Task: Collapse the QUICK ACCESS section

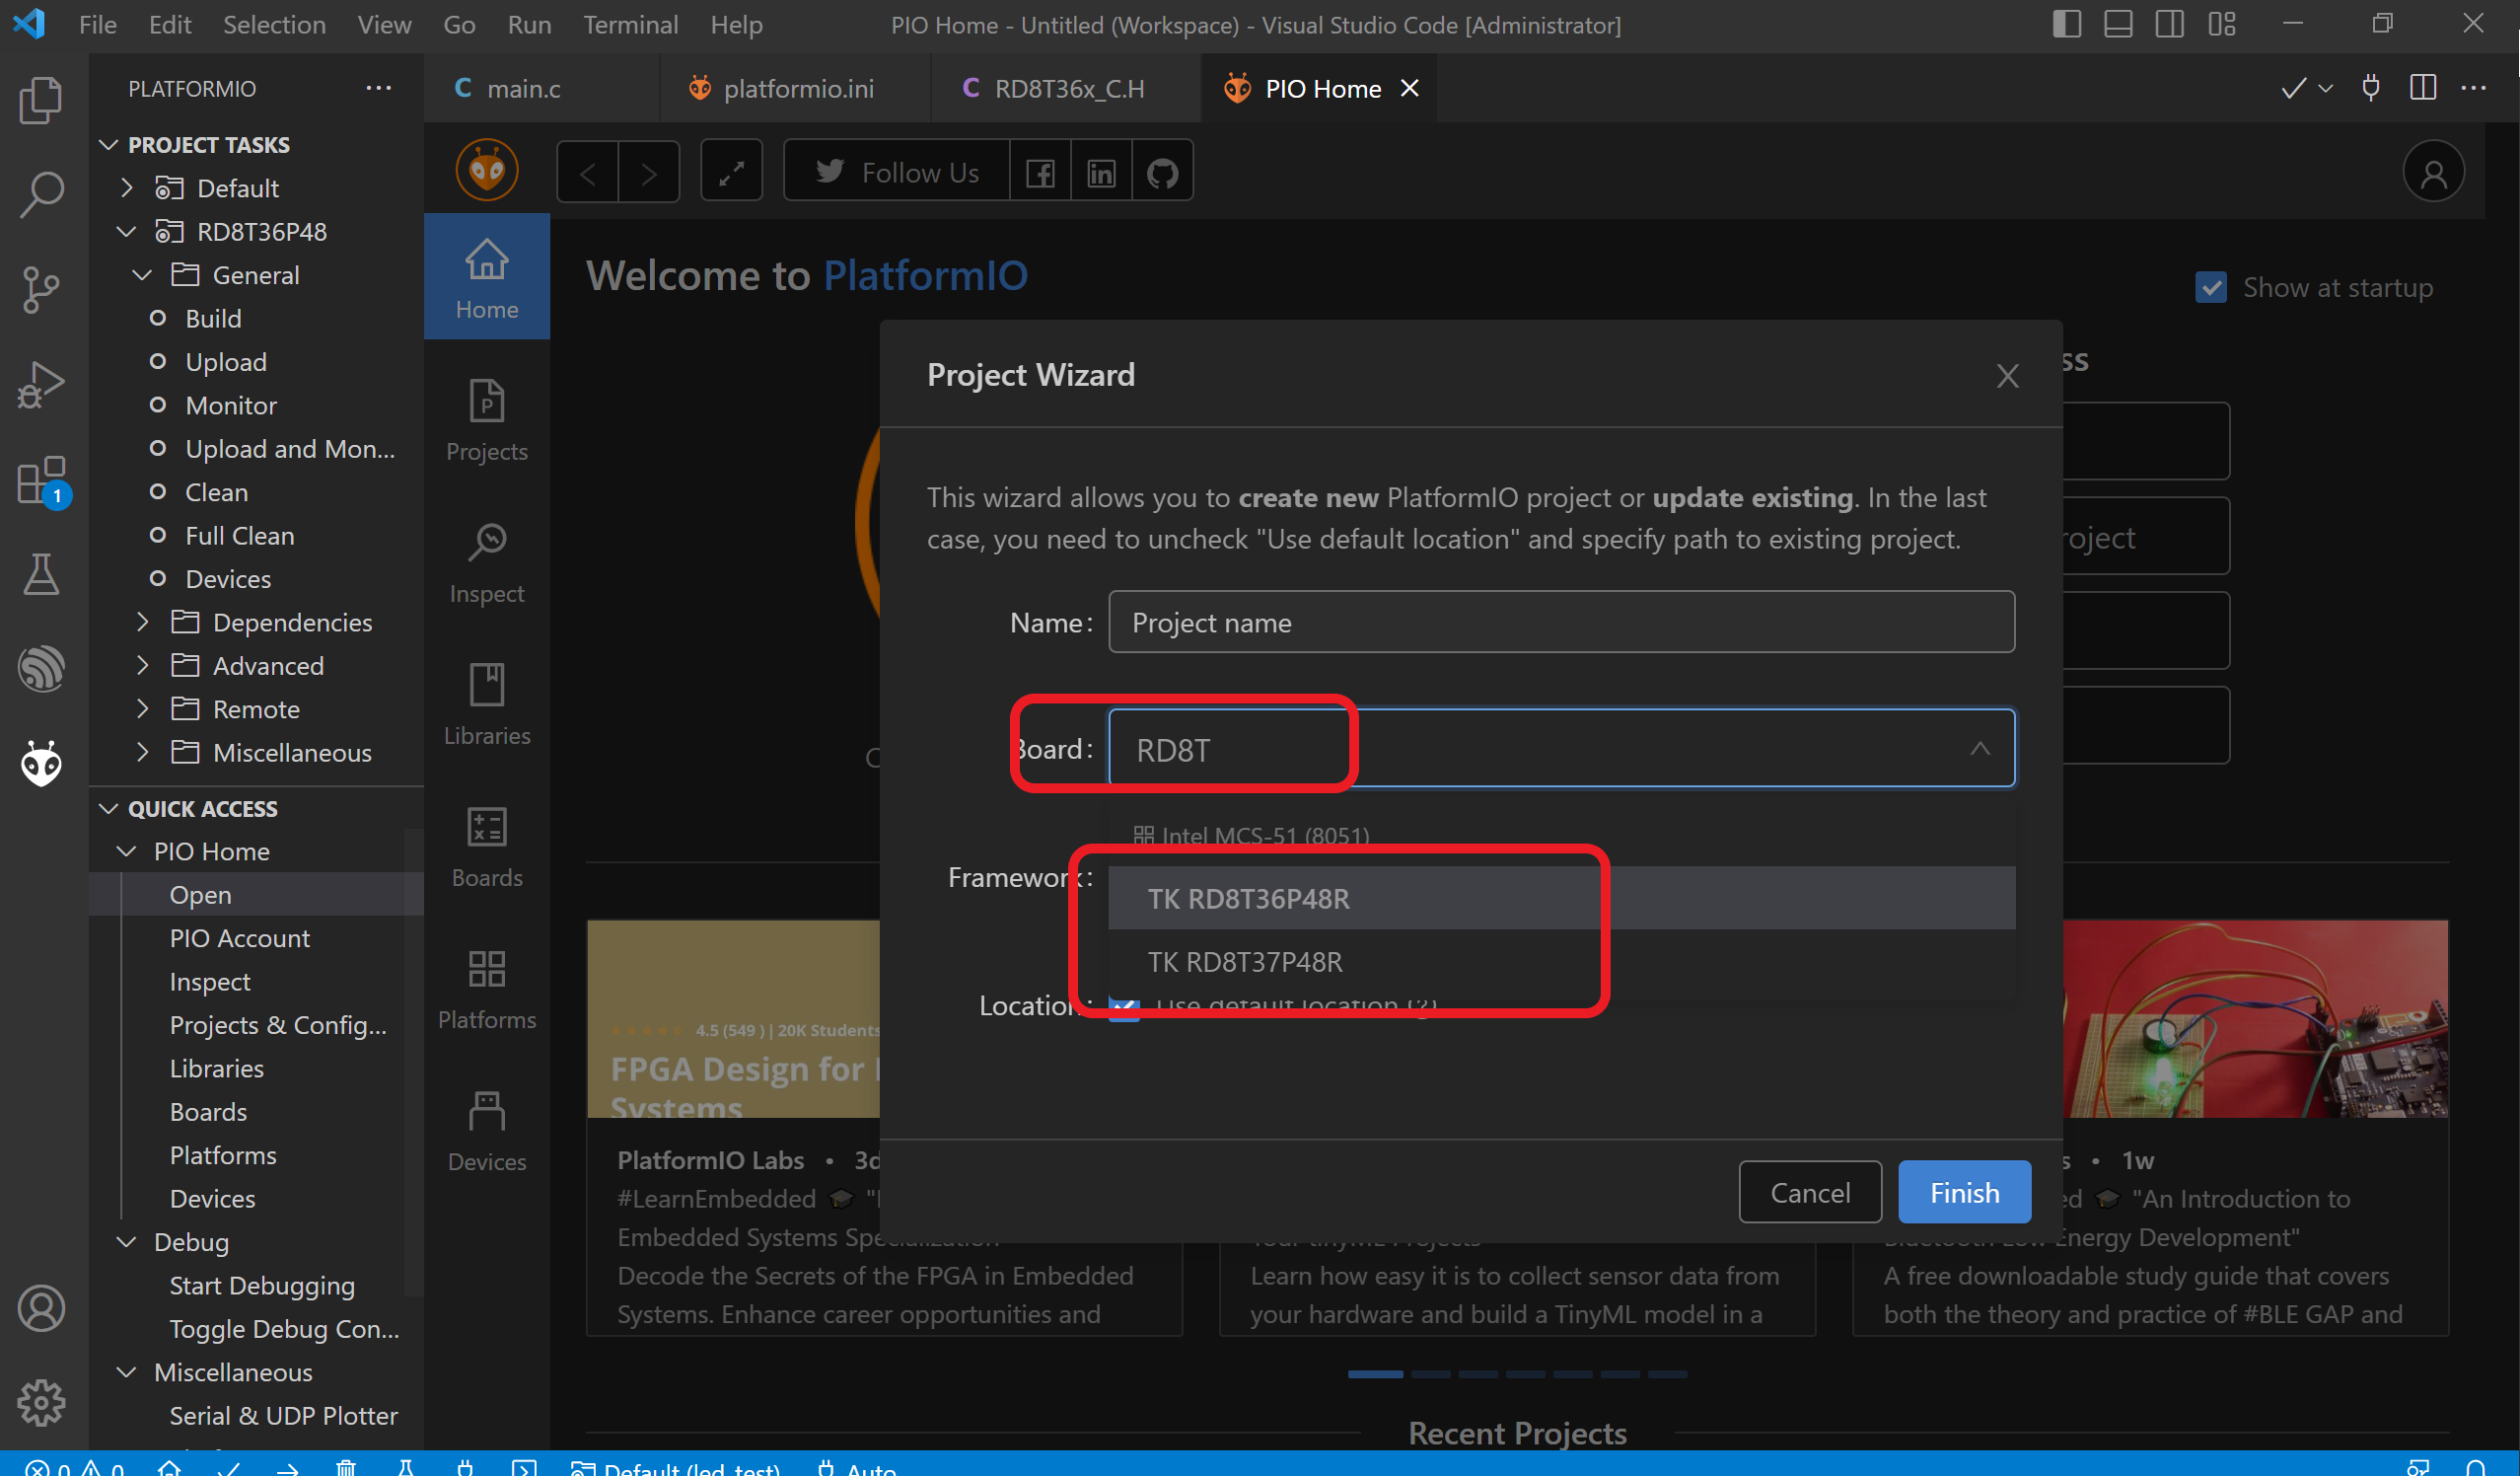Action: point(109,808)
